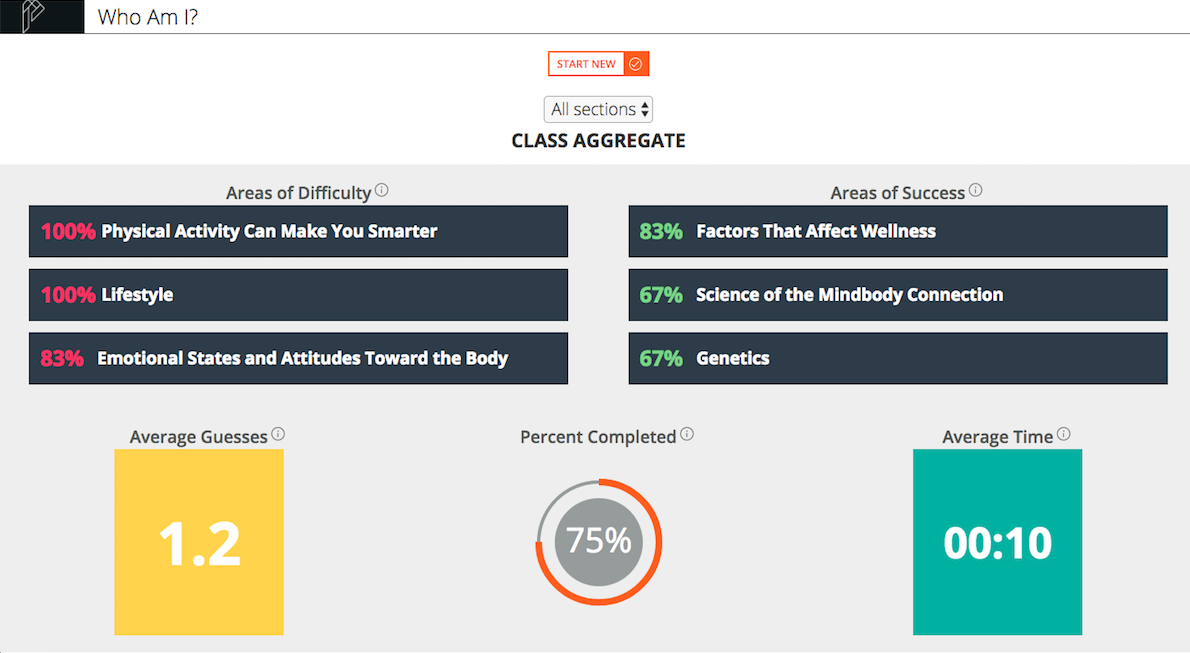Show info for Percent Completed
The height and width of the screenshot is (653, 1190).
[687, 434]
